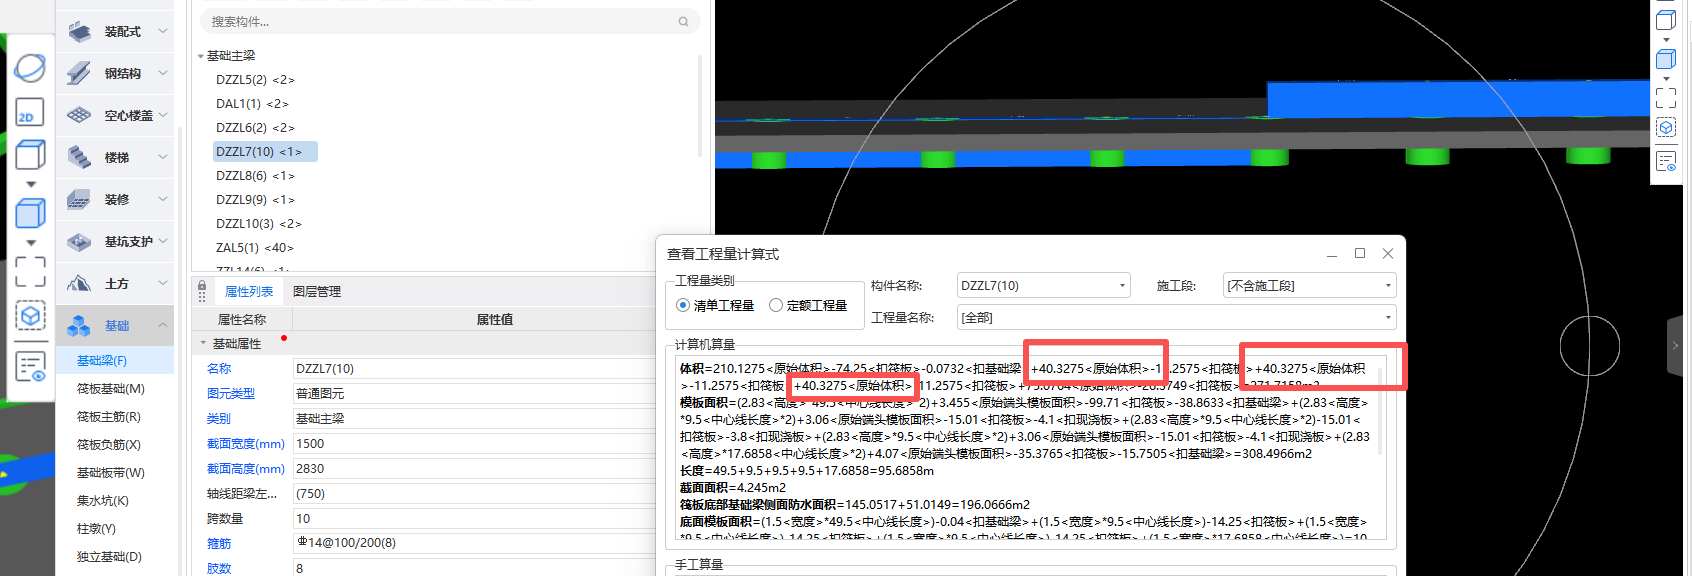Pick isolated cube icon in left view toolbar
The image size is (1692, 576).
[30, 317]
